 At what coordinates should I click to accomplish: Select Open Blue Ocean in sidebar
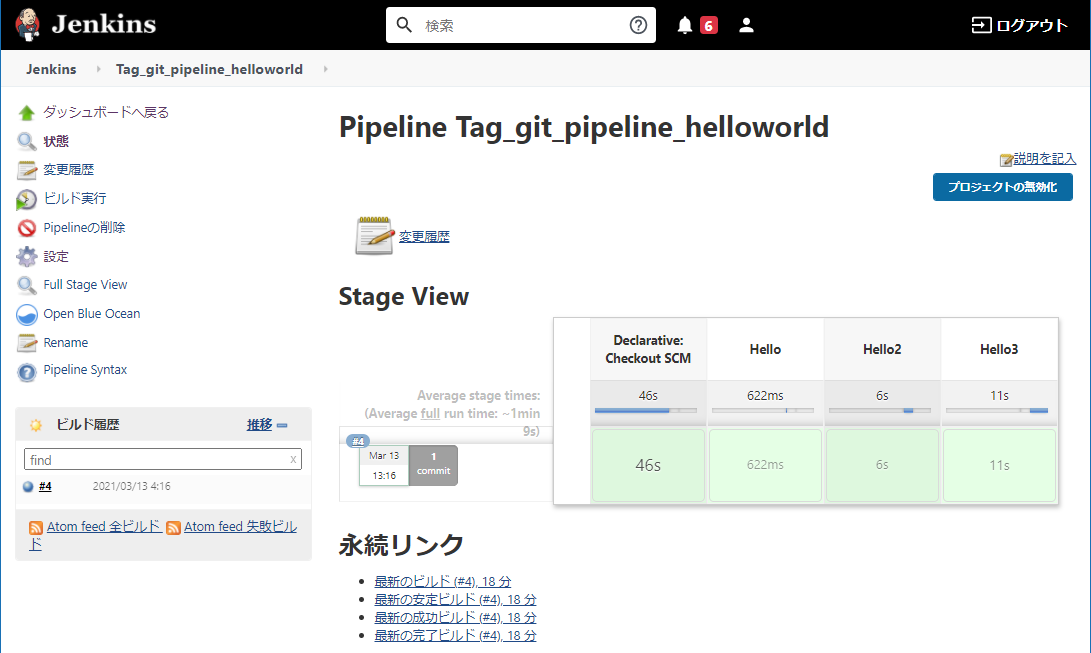[92, 314]
